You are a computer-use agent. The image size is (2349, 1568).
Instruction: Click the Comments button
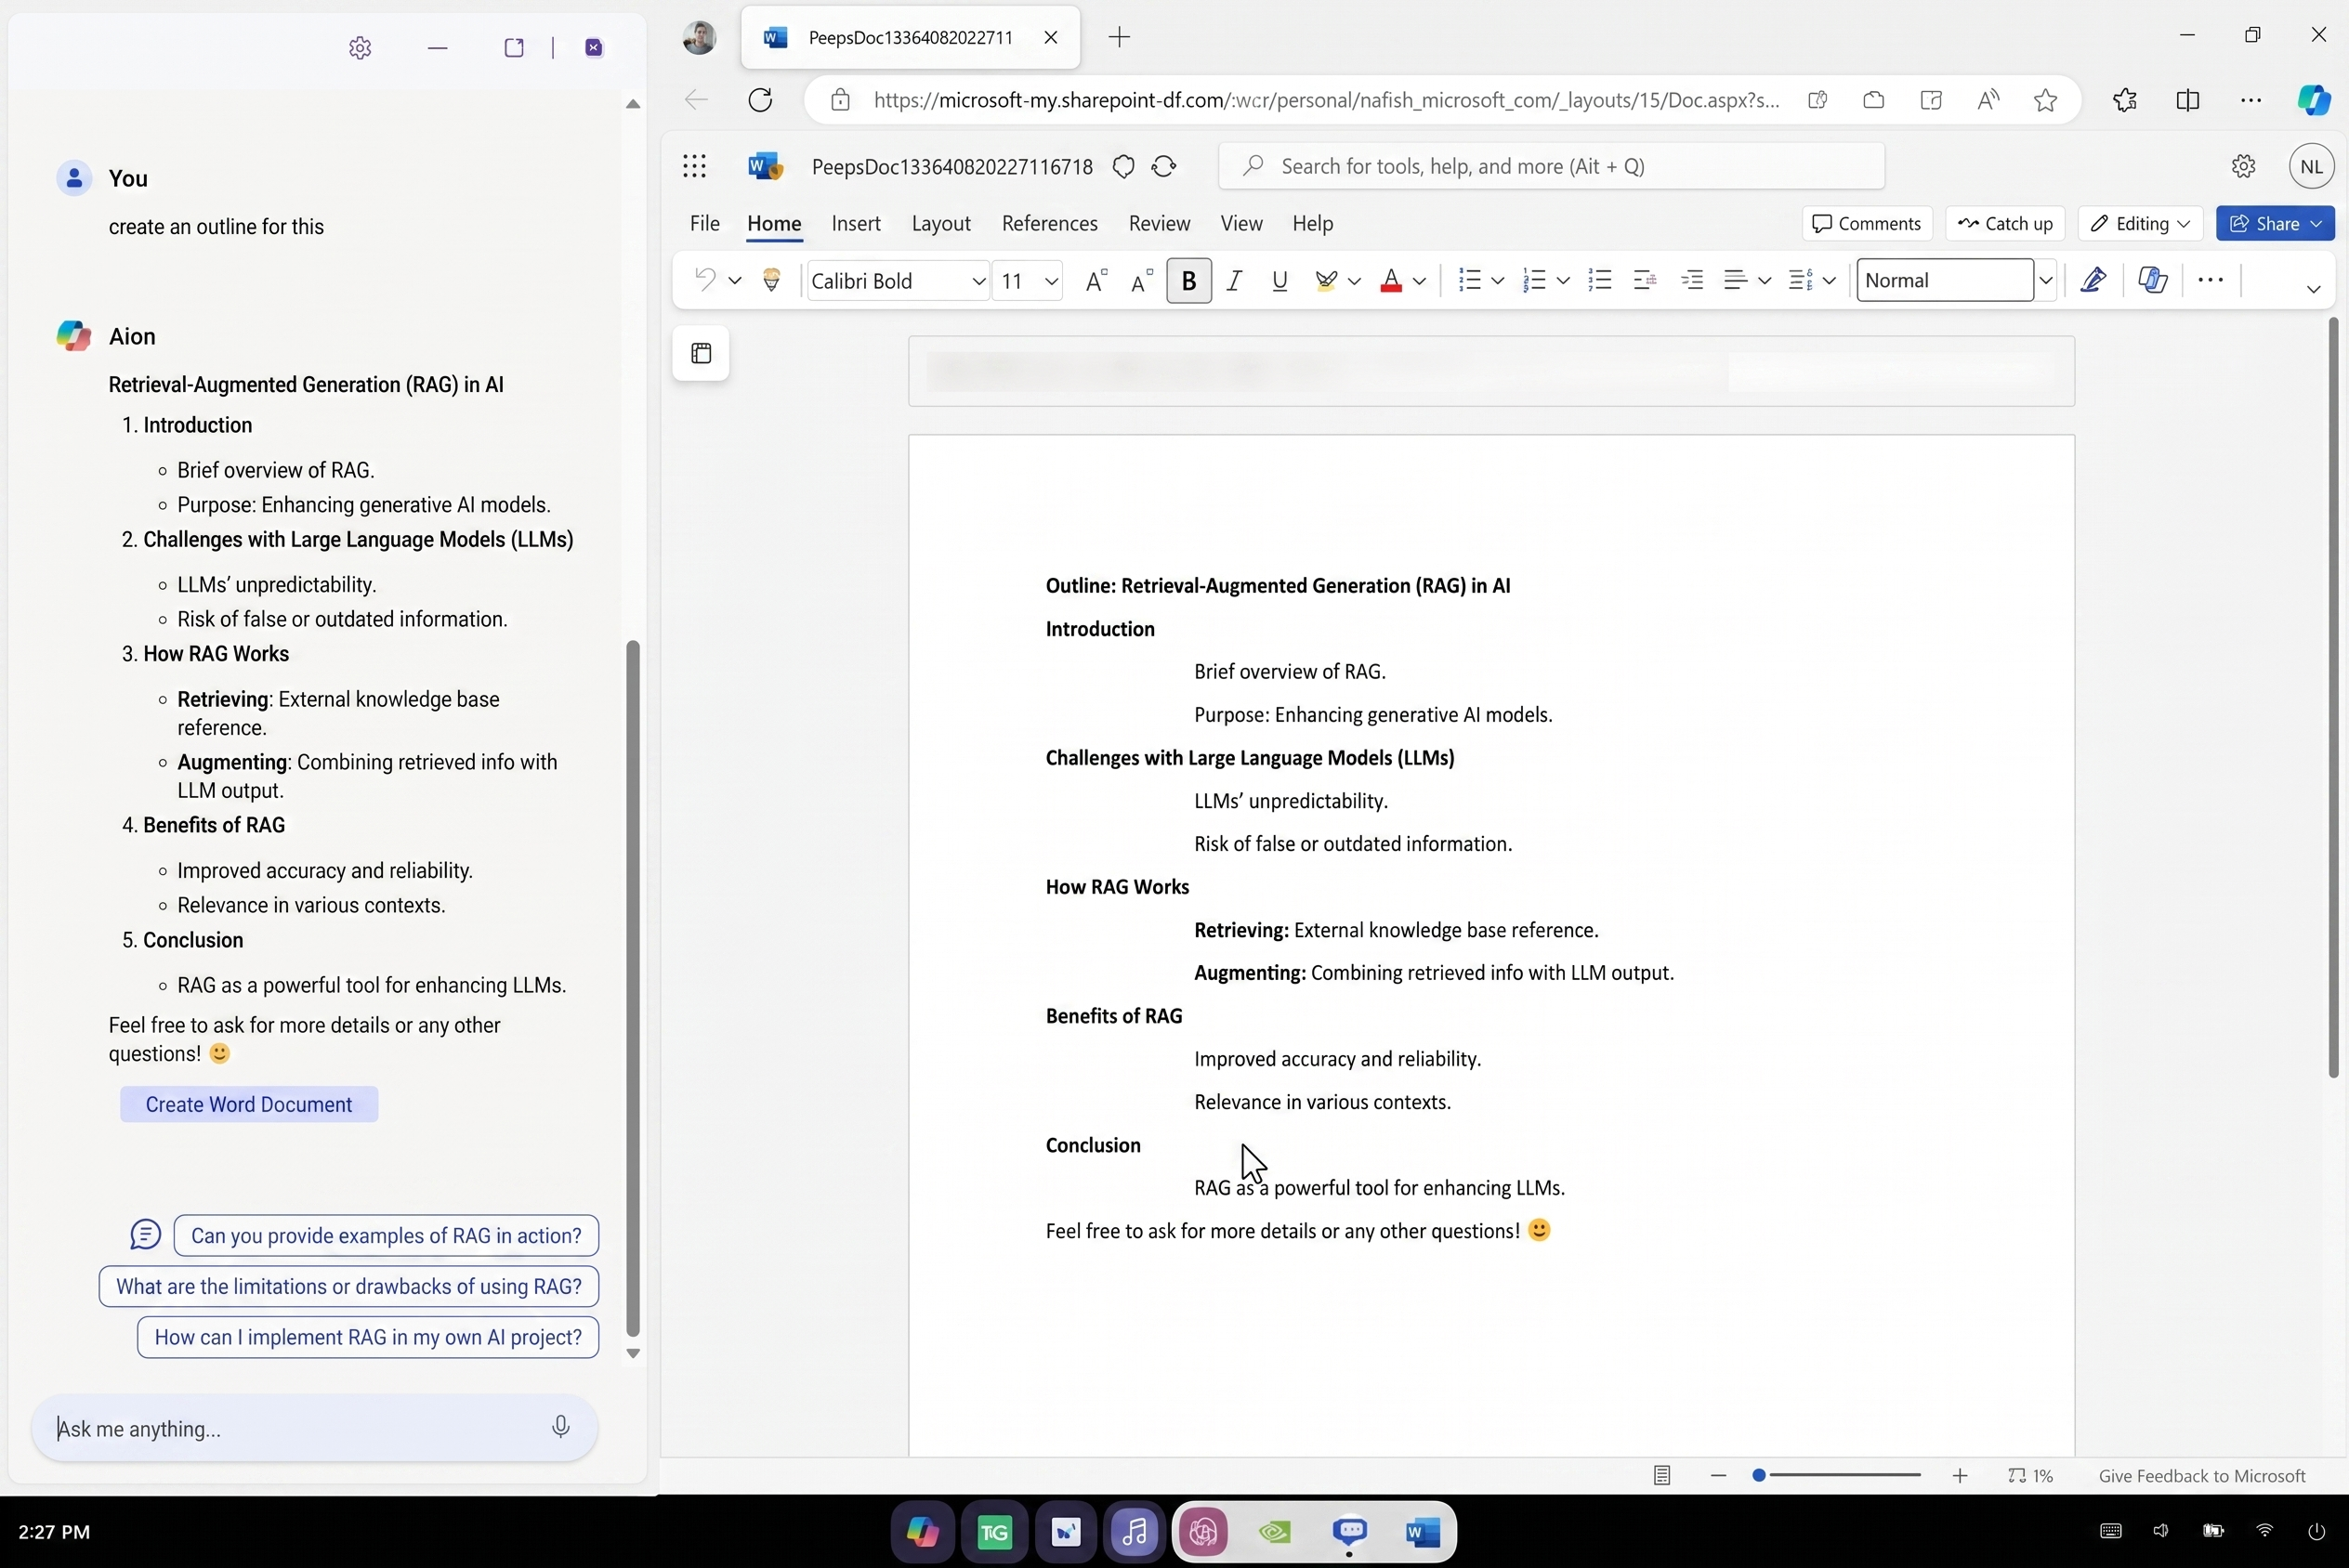pos(1867,223)
